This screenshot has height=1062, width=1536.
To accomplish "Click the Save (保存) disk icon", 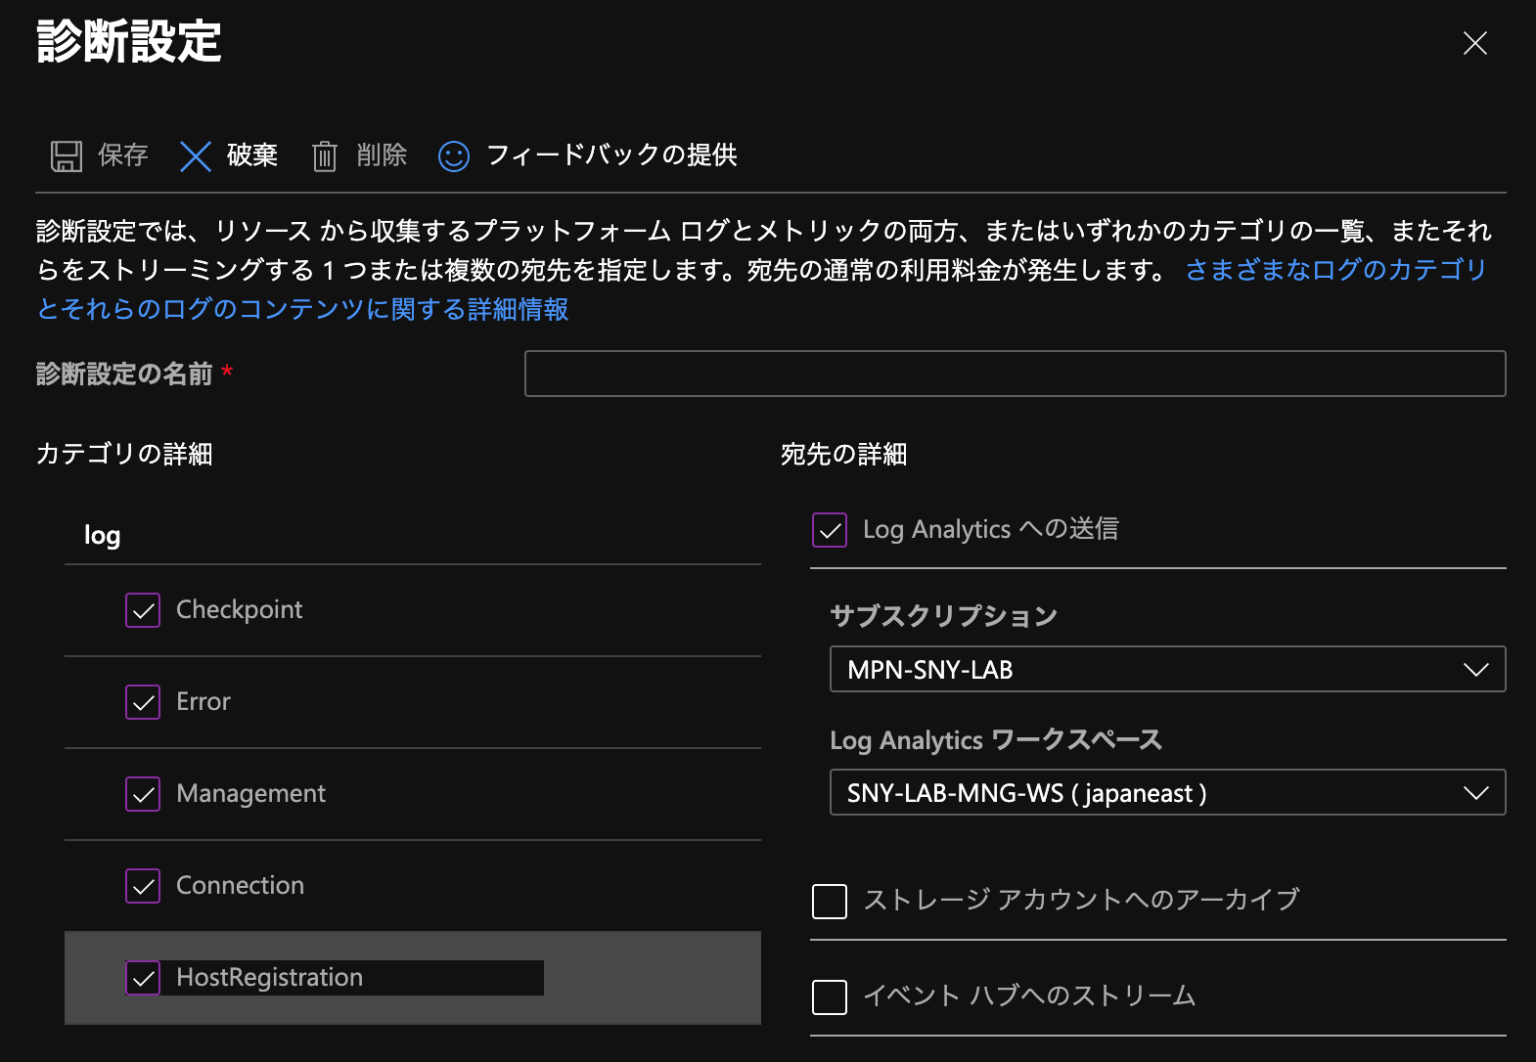I will point(66,156).
